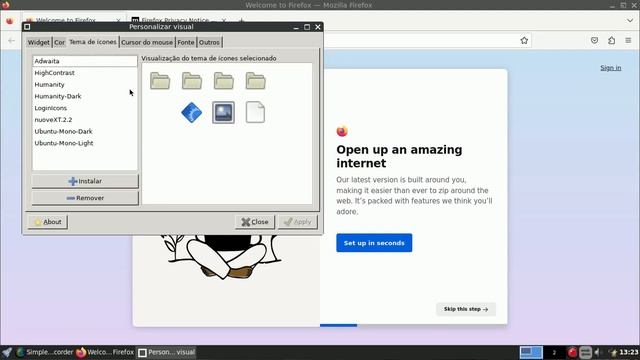Open the Firefox list all tabs chevron
This screenshot has width=640, height=360.
pos(630,20)
